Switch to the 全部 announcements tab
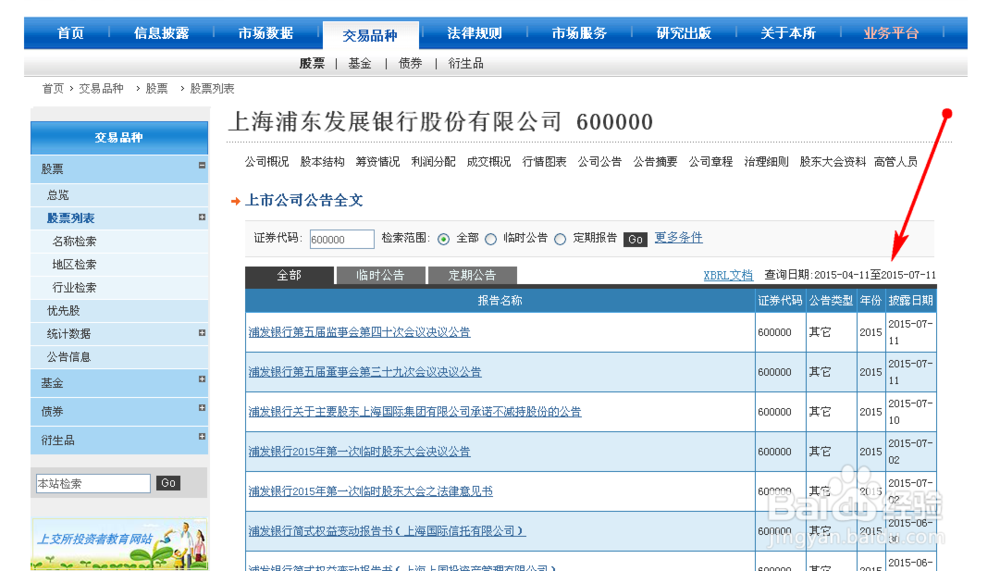The image size is (1000, 571). point(290,275)
